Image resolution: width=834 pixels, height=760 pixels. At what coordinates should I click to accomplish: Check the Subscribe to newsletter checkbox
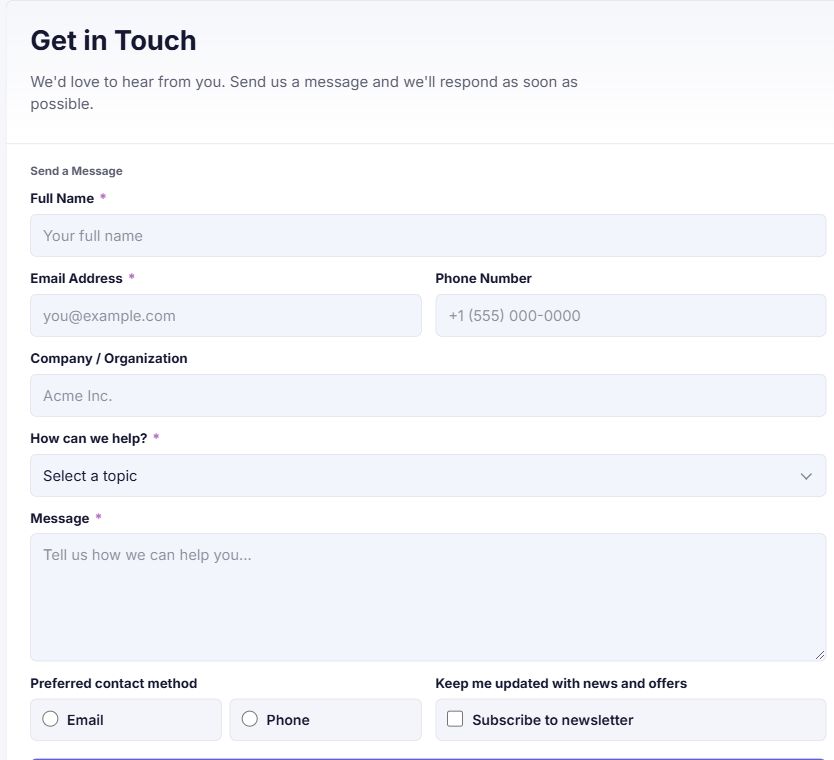pos(455,719)
